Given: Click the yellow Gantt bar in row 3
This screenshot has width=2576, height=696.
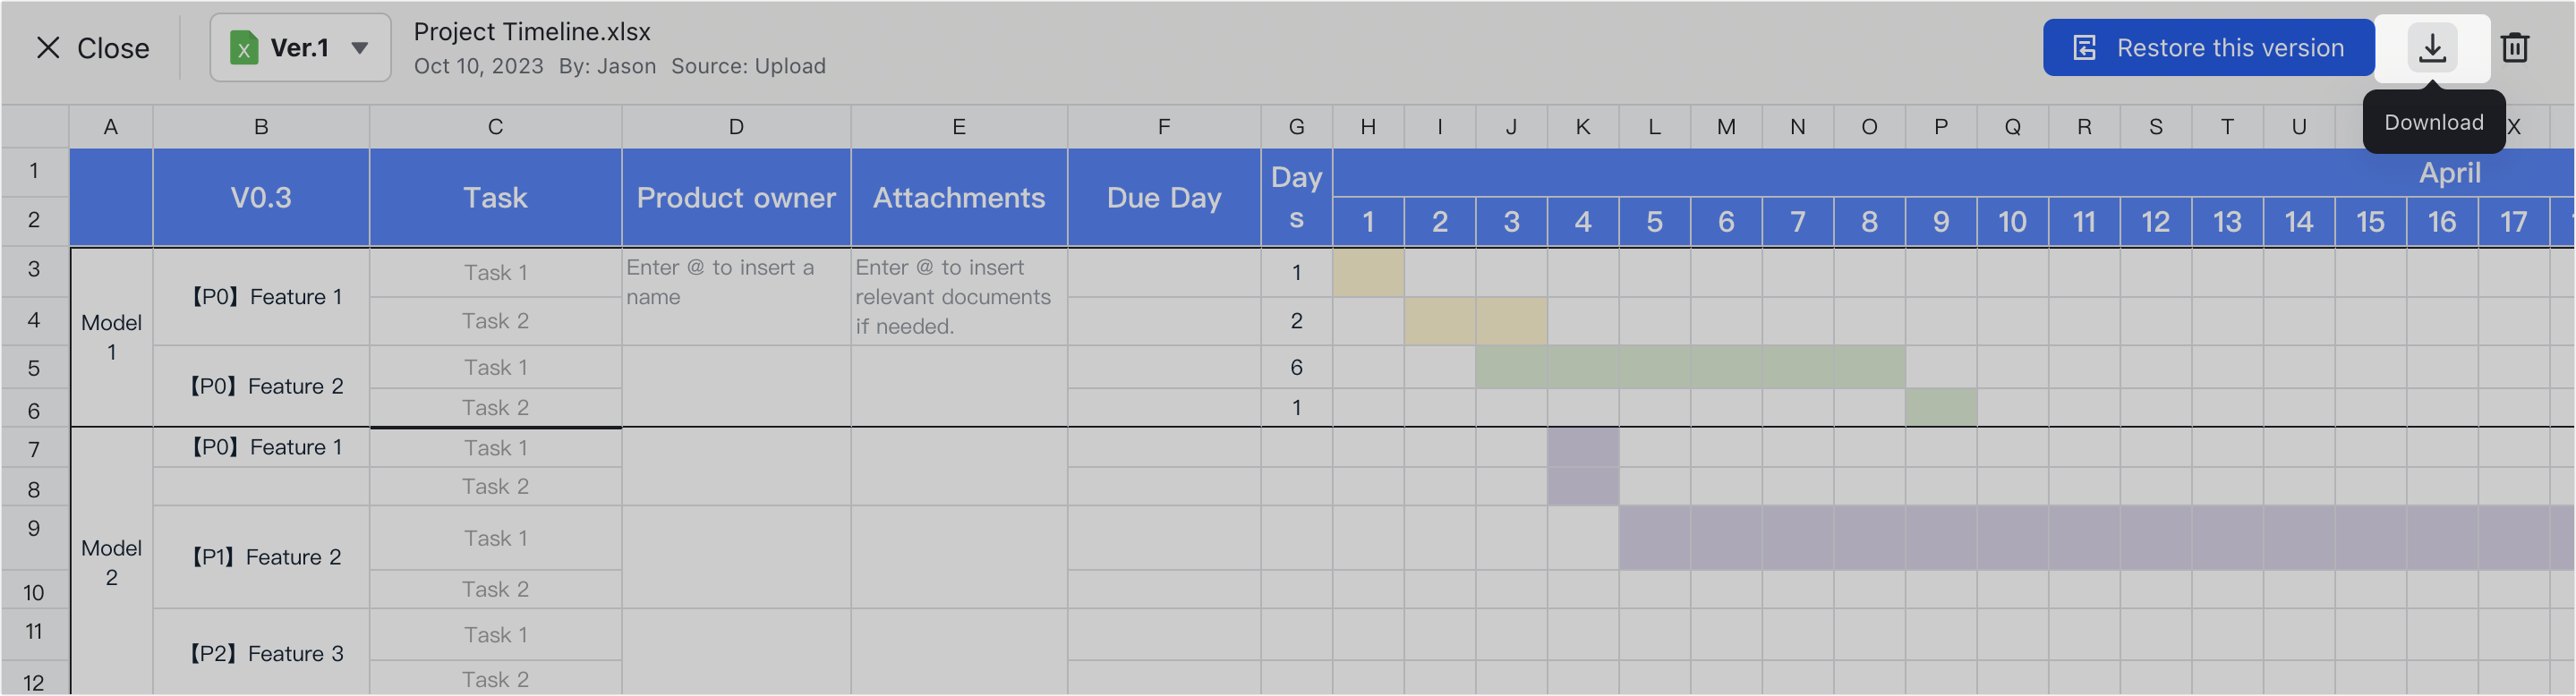Looking at the screenshot, I should point(1368,273).
